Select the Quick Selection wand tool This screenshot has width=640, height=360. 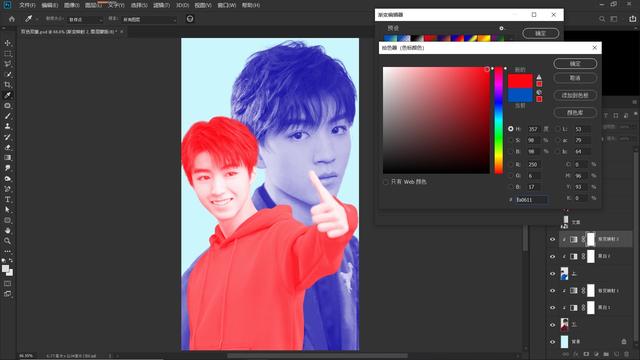coord(7,74)
